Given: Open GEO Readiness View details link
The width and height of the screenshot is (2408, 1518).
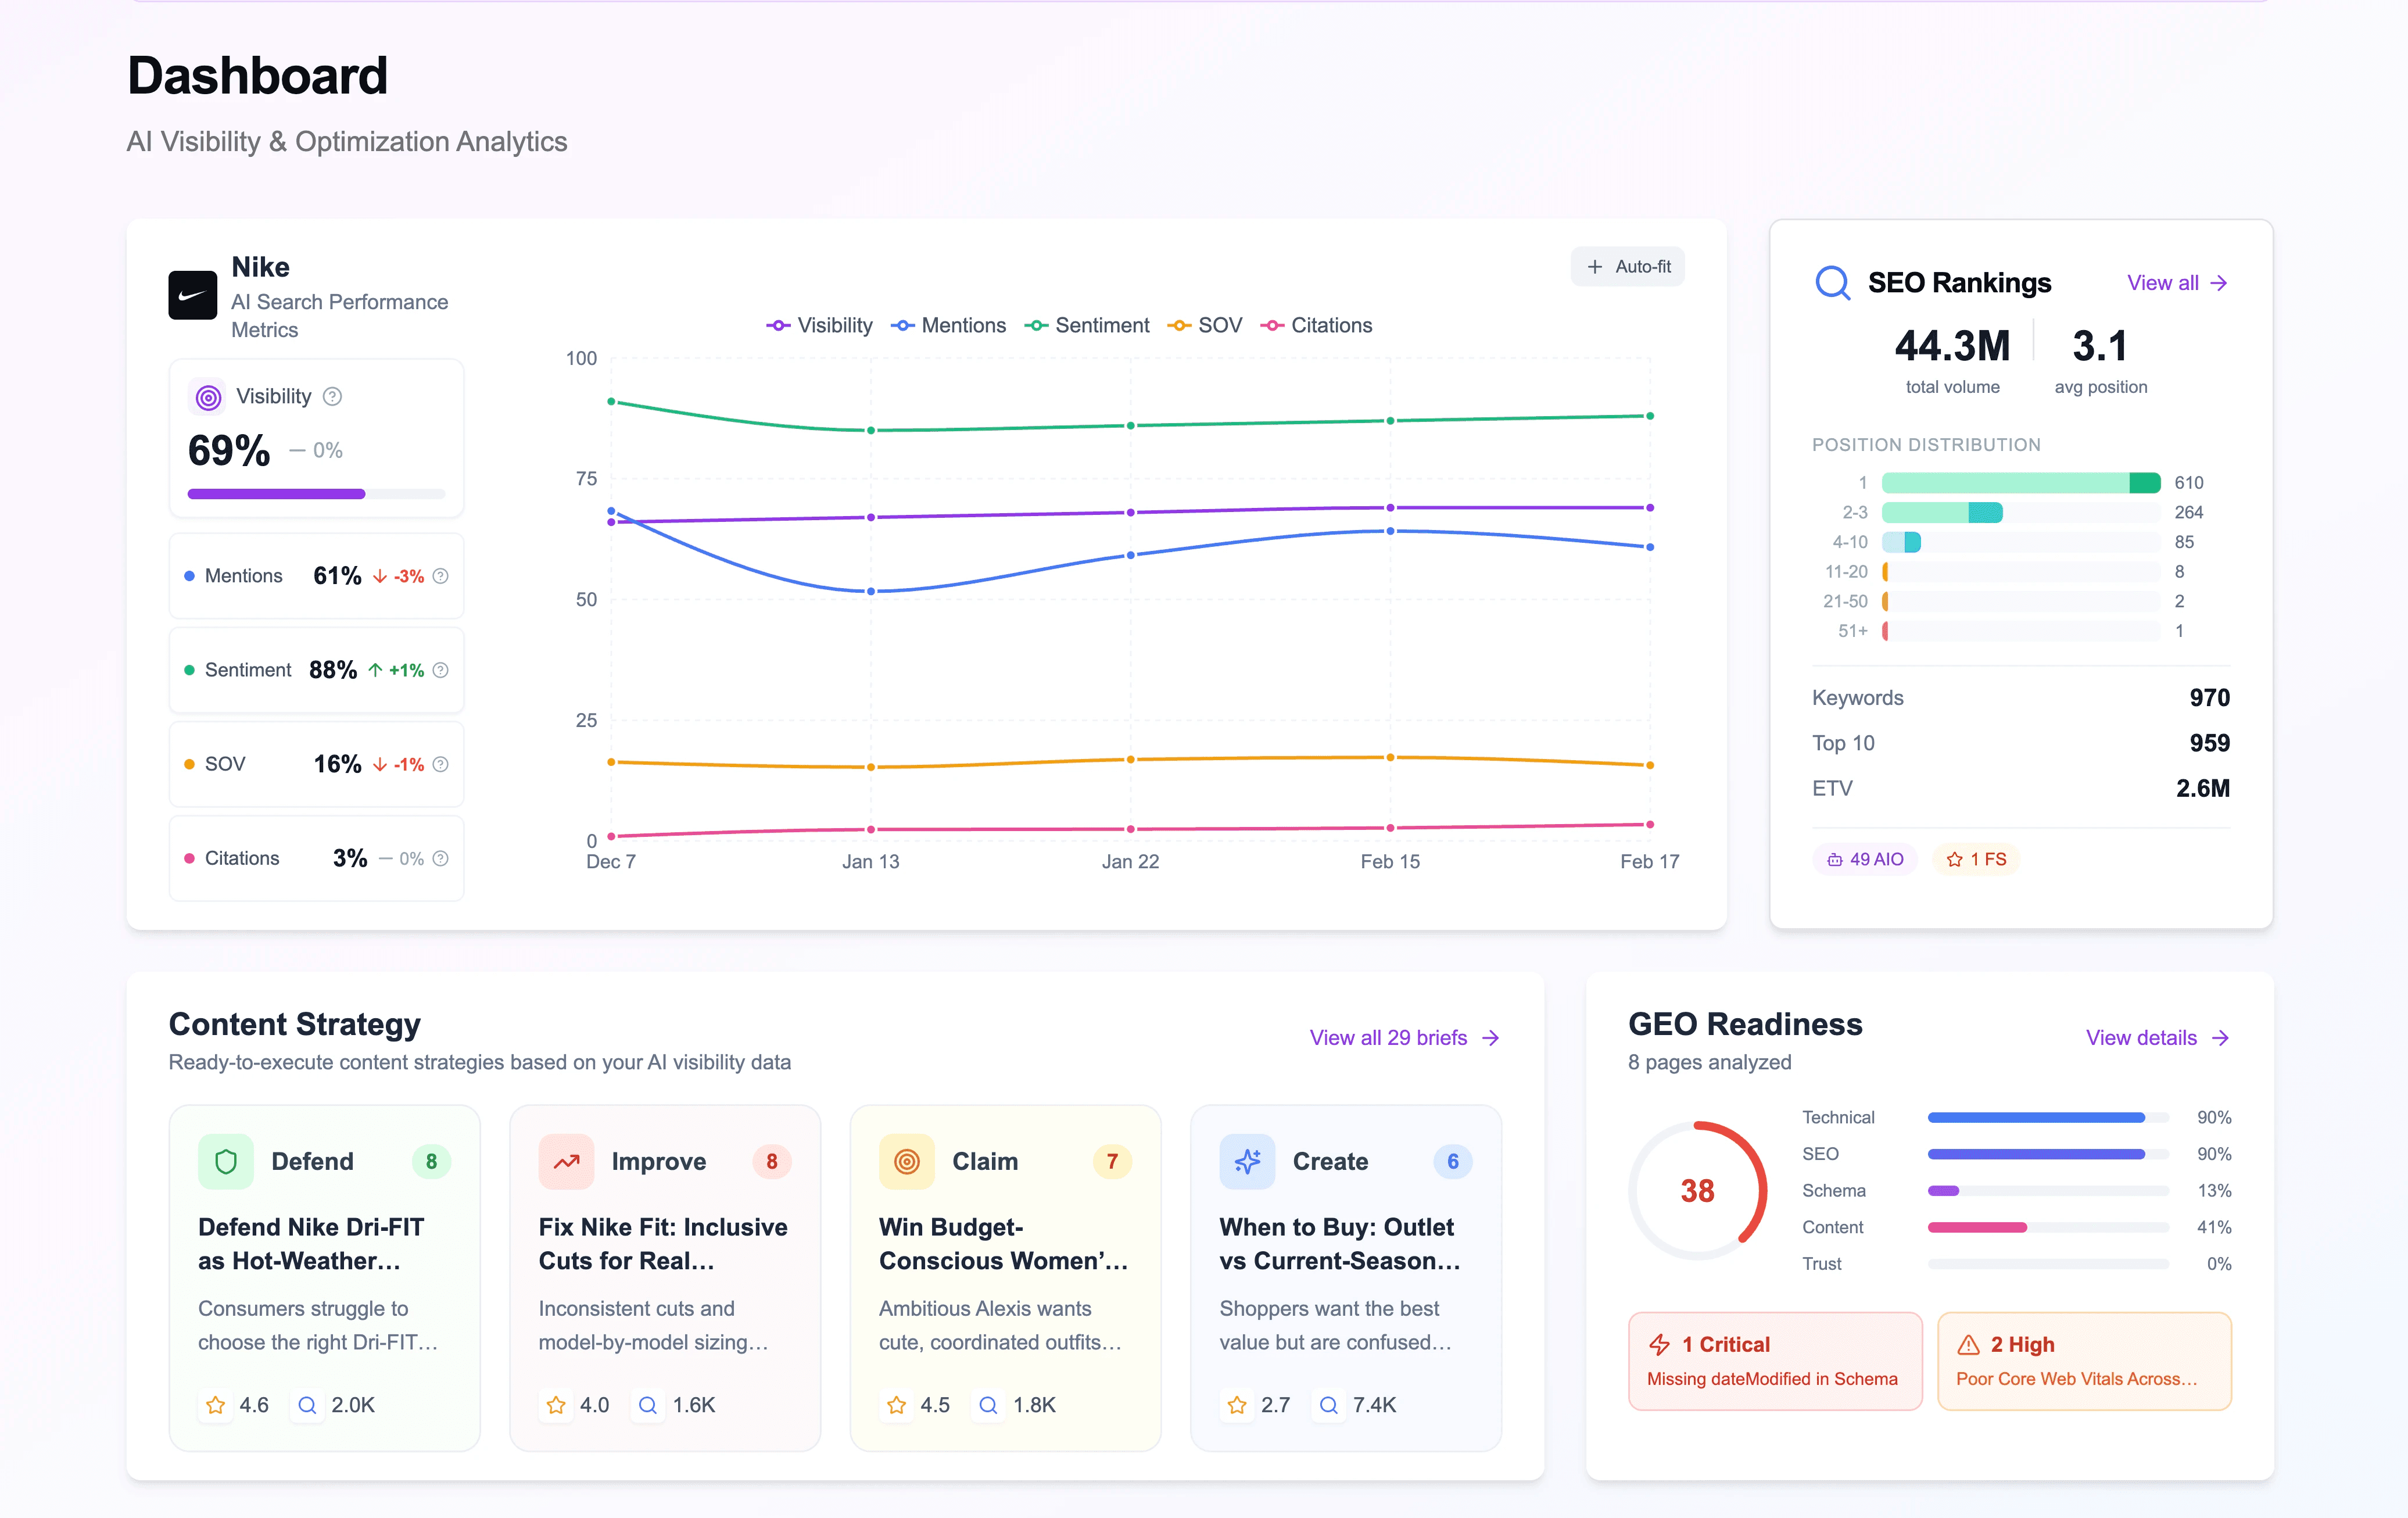Looking at the screenshot, I should tap(2156, 1038).
